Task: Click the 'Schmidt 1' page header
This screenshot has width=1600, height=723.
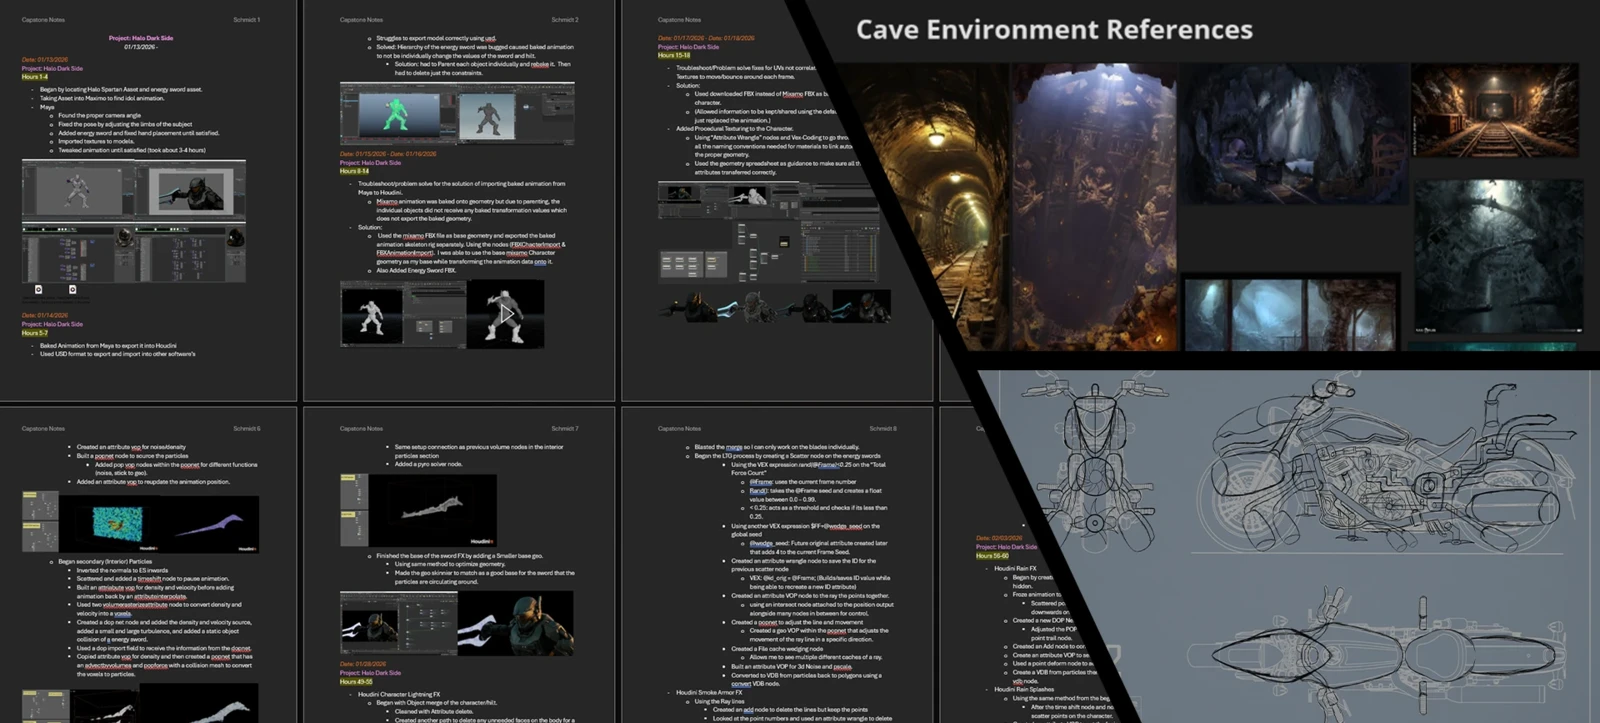Action: point(246,20)
